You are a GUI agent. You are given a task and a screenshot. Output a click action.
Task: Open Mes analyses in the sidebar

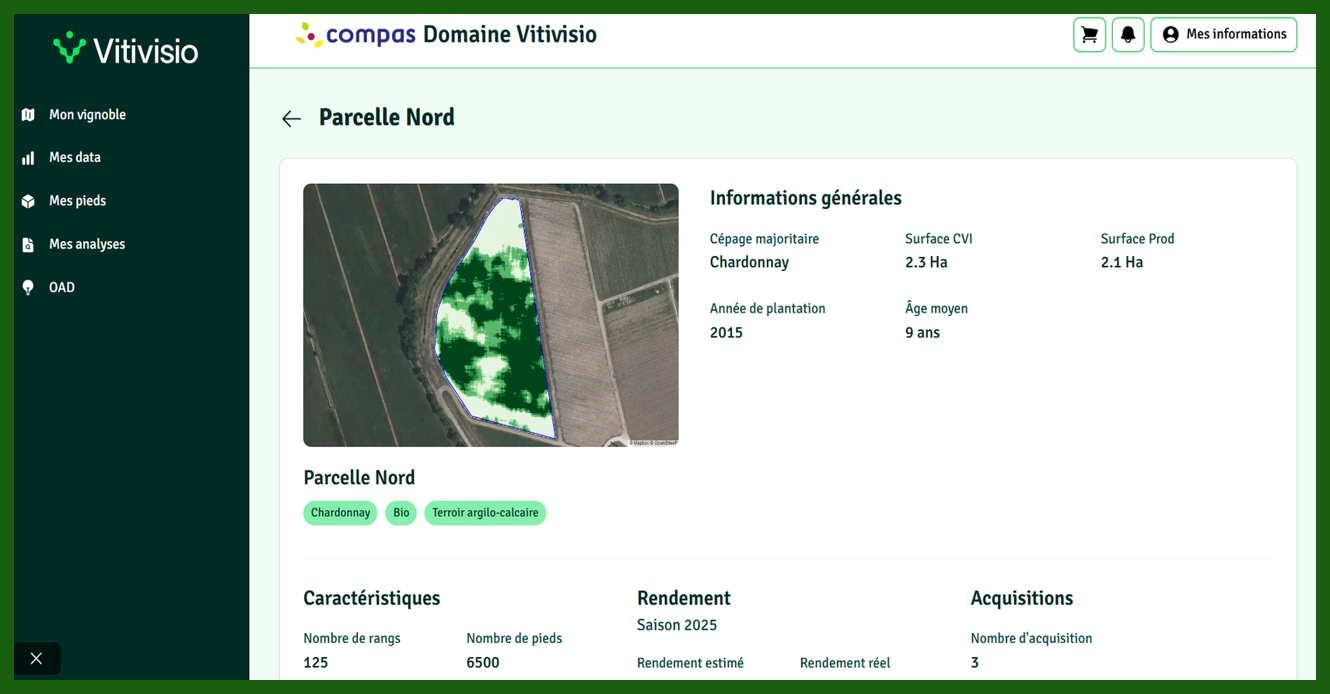tap(87, 244)
